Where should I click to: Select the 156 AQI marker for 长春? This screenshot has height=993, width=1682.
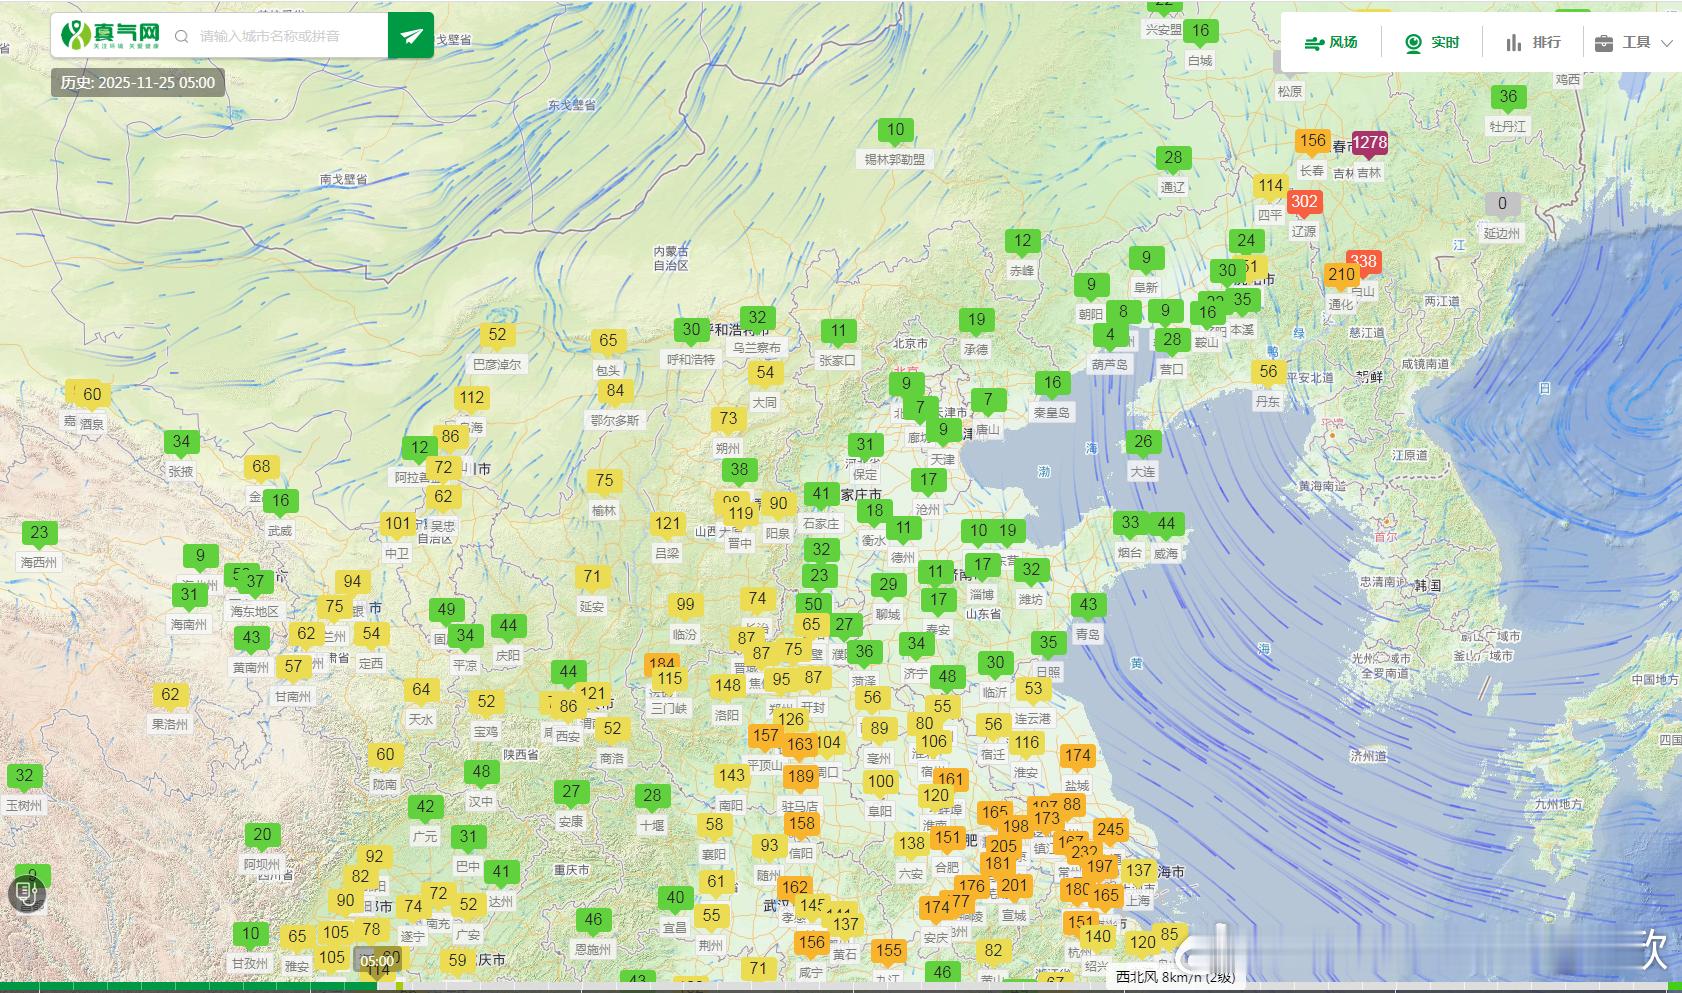1312,141
